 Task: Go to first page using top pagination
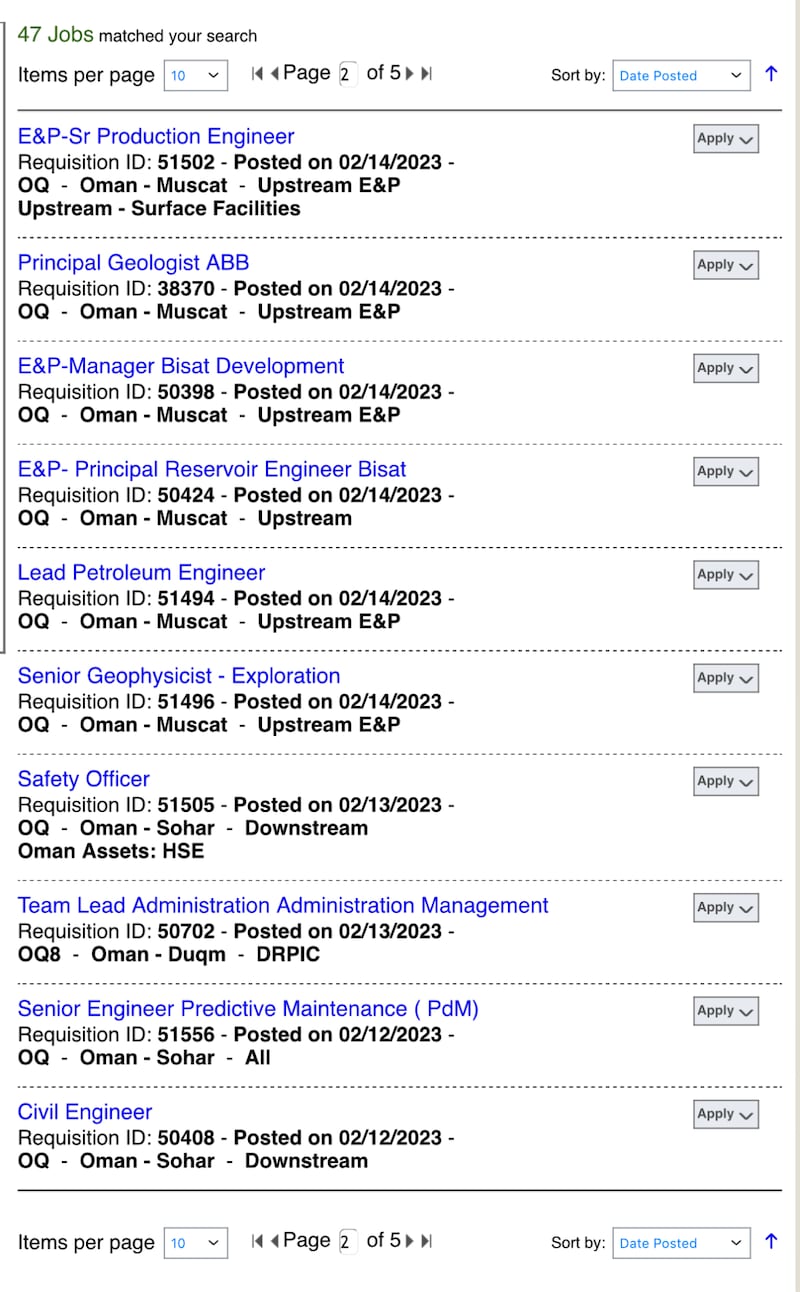[x=257, y=73]
